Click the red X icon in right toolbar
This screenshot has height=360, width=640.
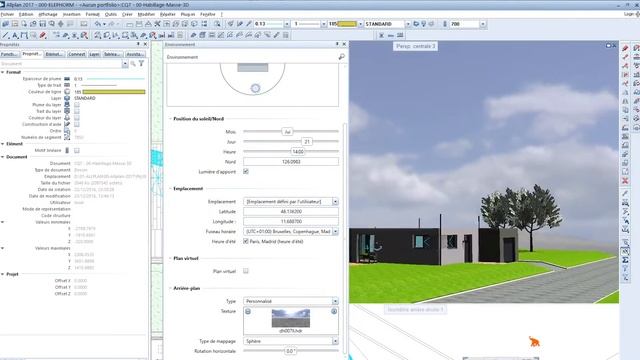coord(625,180)
